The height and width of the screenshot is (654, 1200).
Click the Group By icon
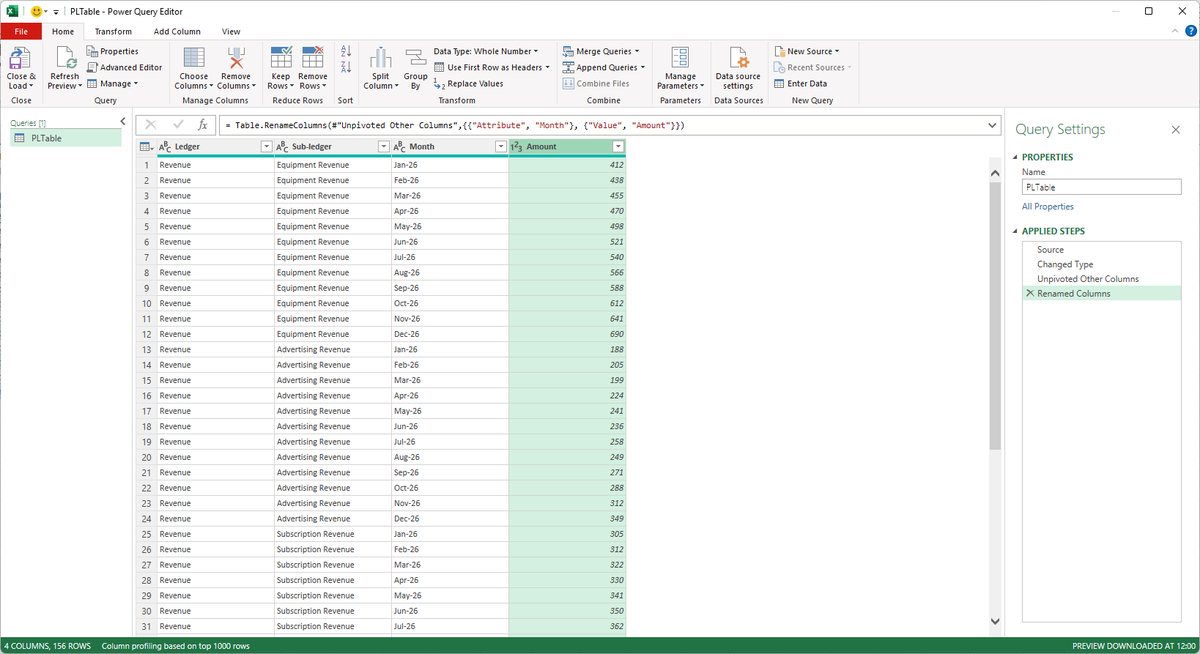(415, 58)
